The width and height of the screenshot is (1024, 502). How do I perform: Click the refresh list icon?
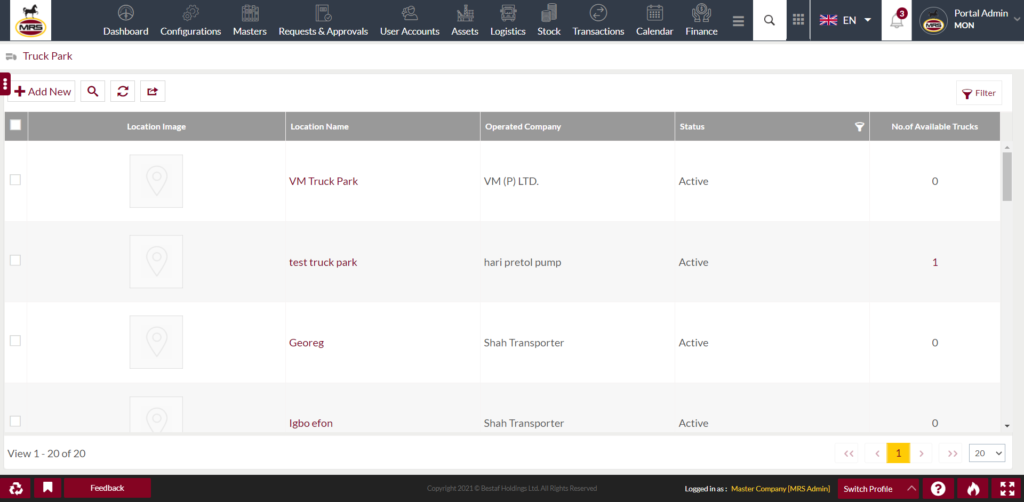pos(123,91)
